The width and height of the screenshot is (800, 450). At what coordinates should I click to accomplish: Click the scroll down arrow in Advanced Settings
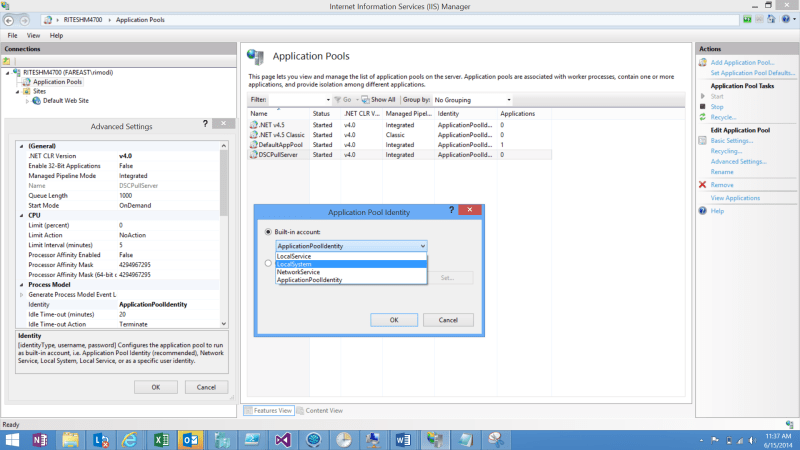click(223, 323)
